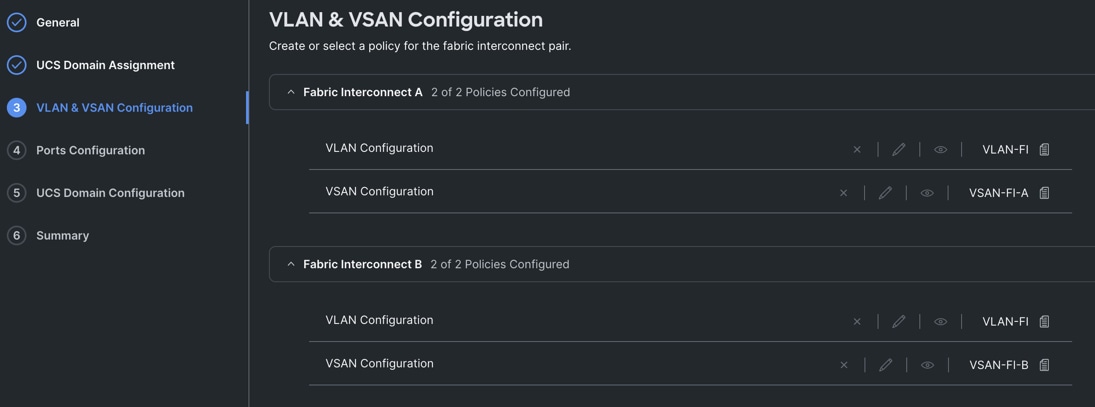Viewport: 1095px width, 407px height.
Task: Collapse the Fabric Interconnect B section
Action: pos(291,264)
